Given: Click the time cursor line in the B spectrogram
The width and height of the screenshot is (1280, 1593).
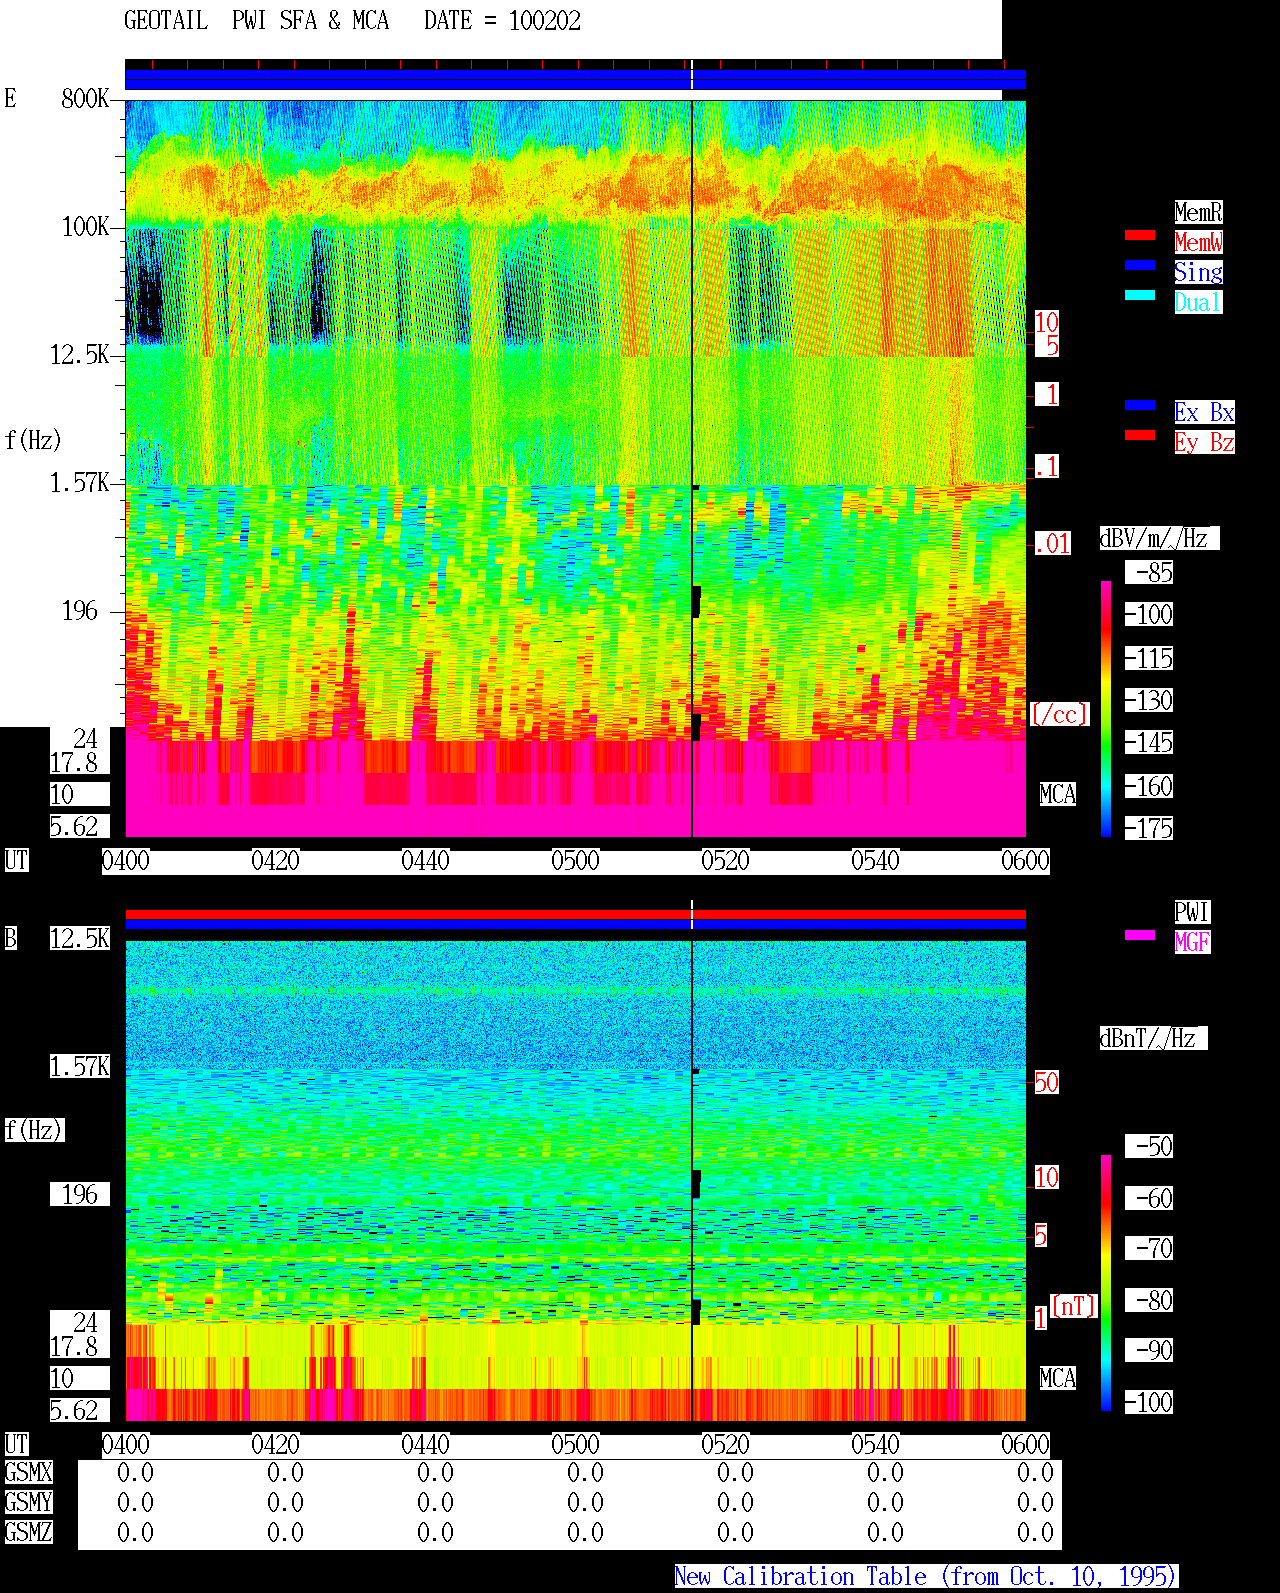Looking at the screenshot, I should 692,1180.
